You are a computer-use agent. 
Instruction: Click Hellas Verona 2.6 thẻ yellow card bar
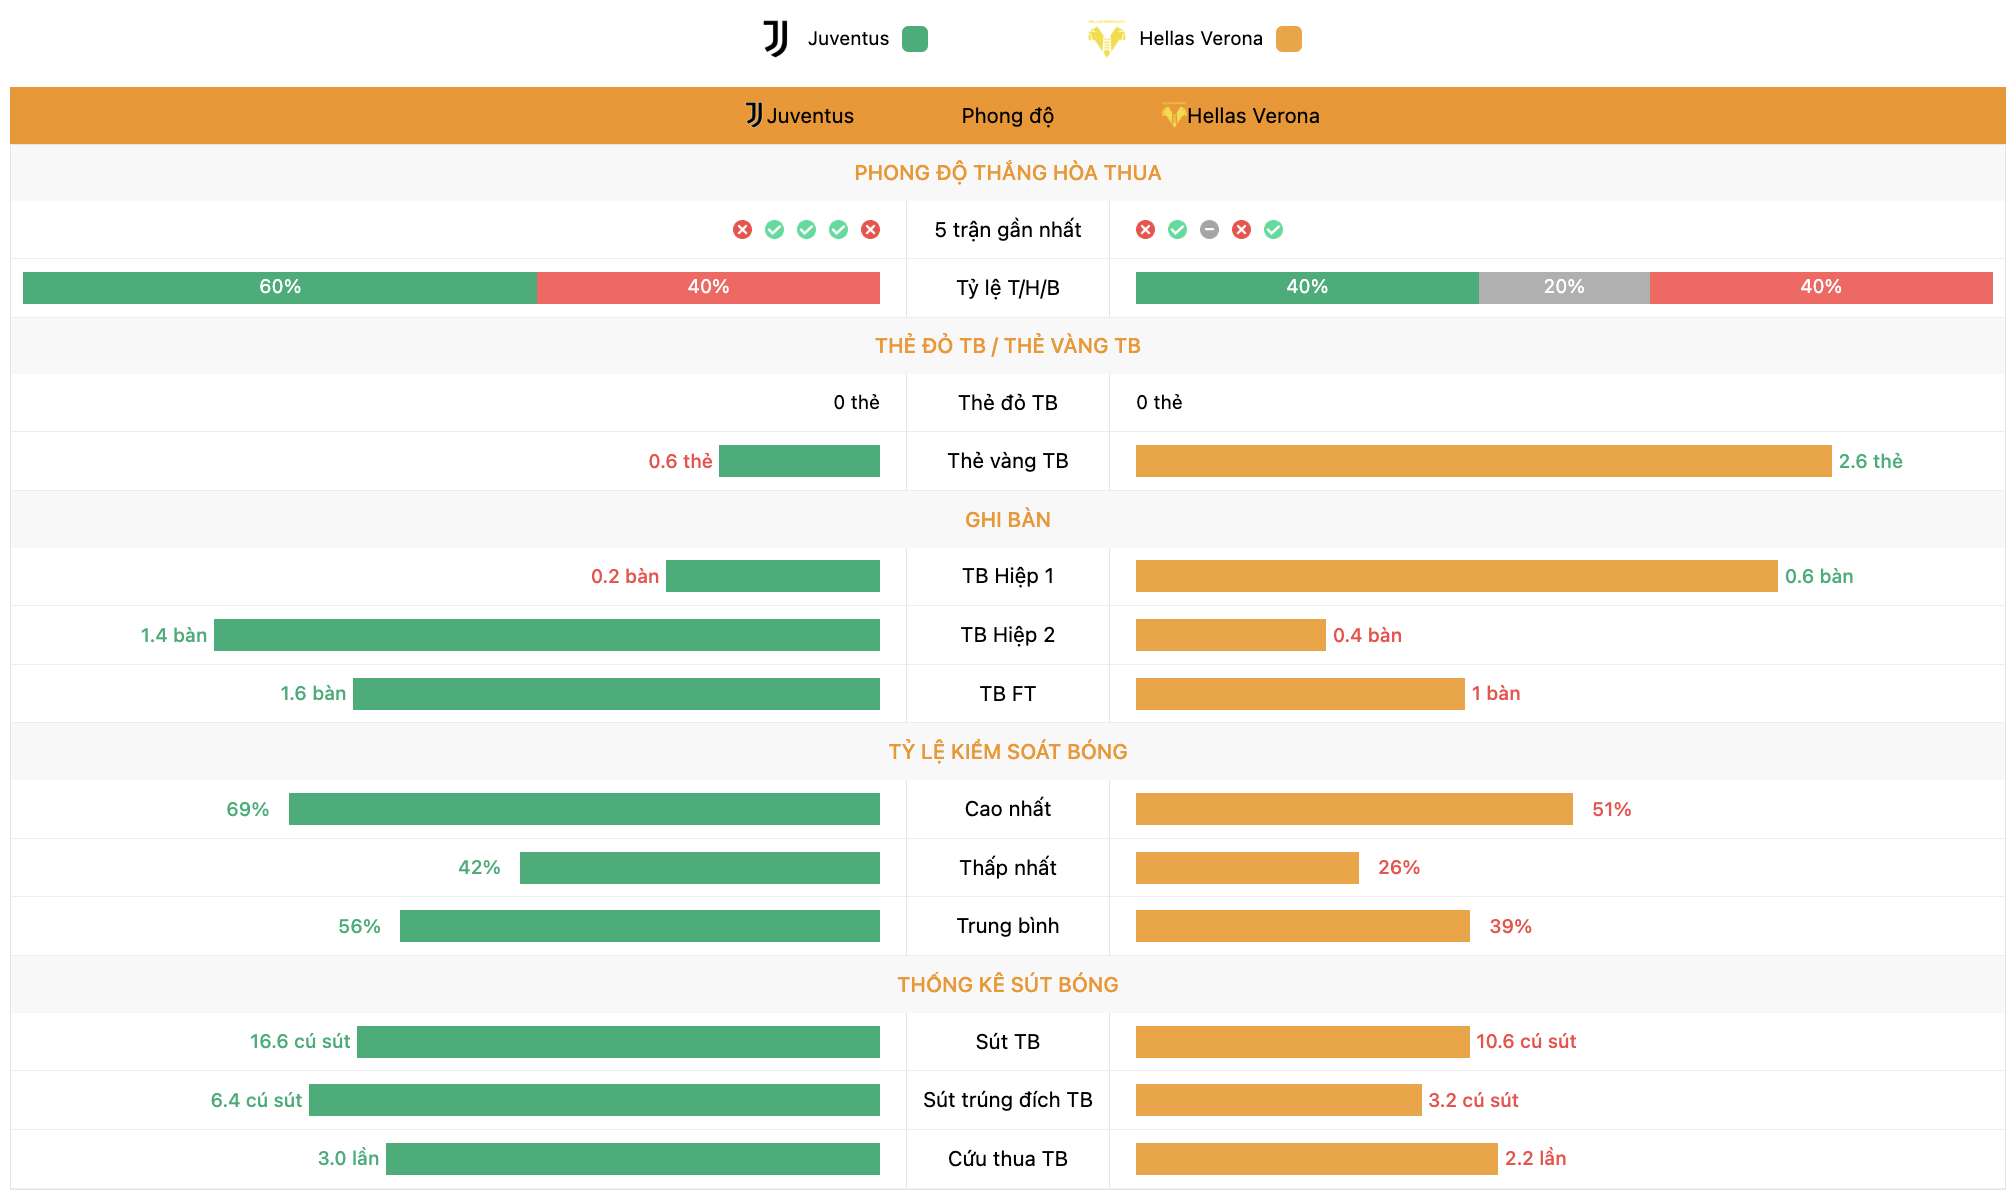1484,461
